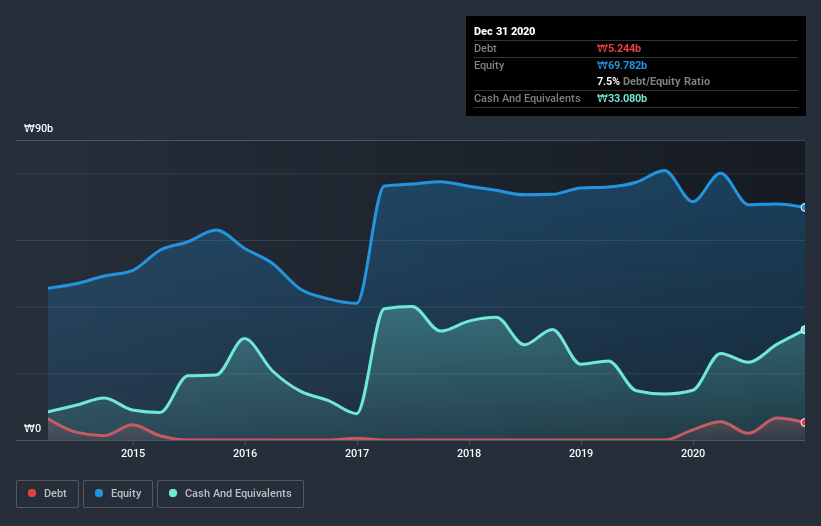The width and height of the screenshot is (821, 526).
Task: Click the 2019 x-axis label
Action: (x=581, y=453)
